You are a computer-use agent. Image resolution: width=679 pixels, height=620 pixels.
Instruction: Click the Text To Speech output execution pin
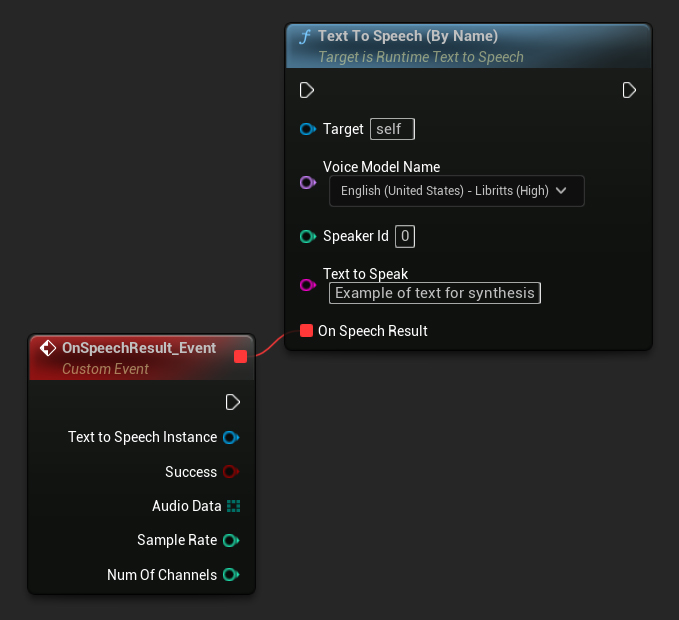click(629, 90)
